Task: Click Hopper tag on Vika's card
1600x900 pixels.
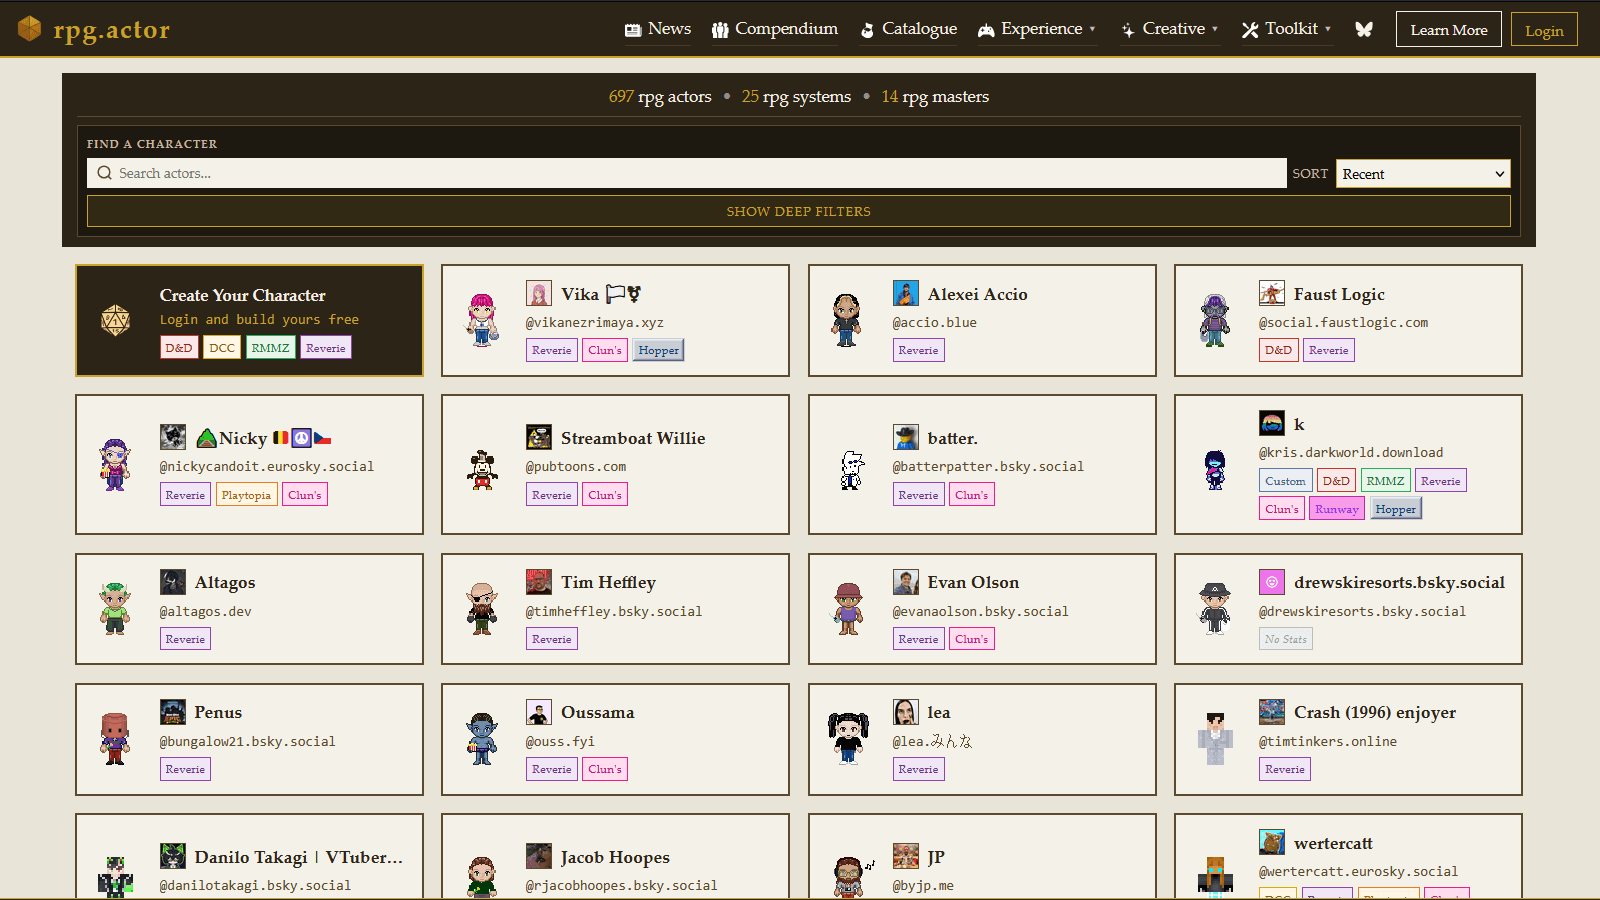Action: tap(658, 350)
